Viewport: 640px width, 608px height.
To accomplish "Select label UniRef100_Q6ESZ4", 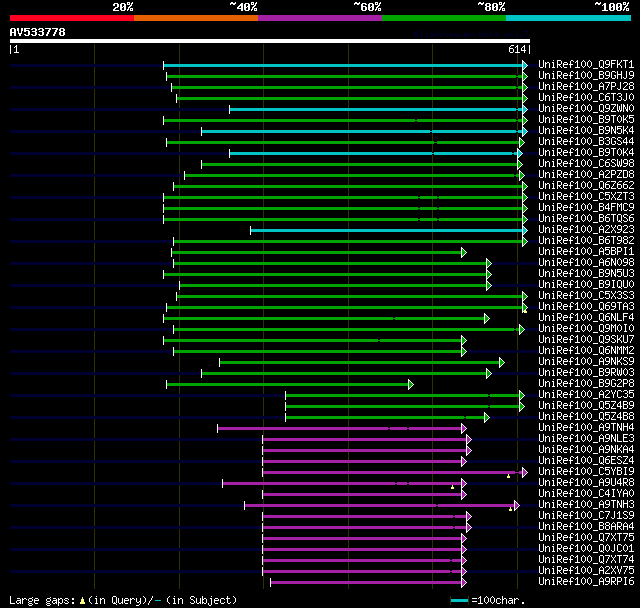I will coord(586,461).
